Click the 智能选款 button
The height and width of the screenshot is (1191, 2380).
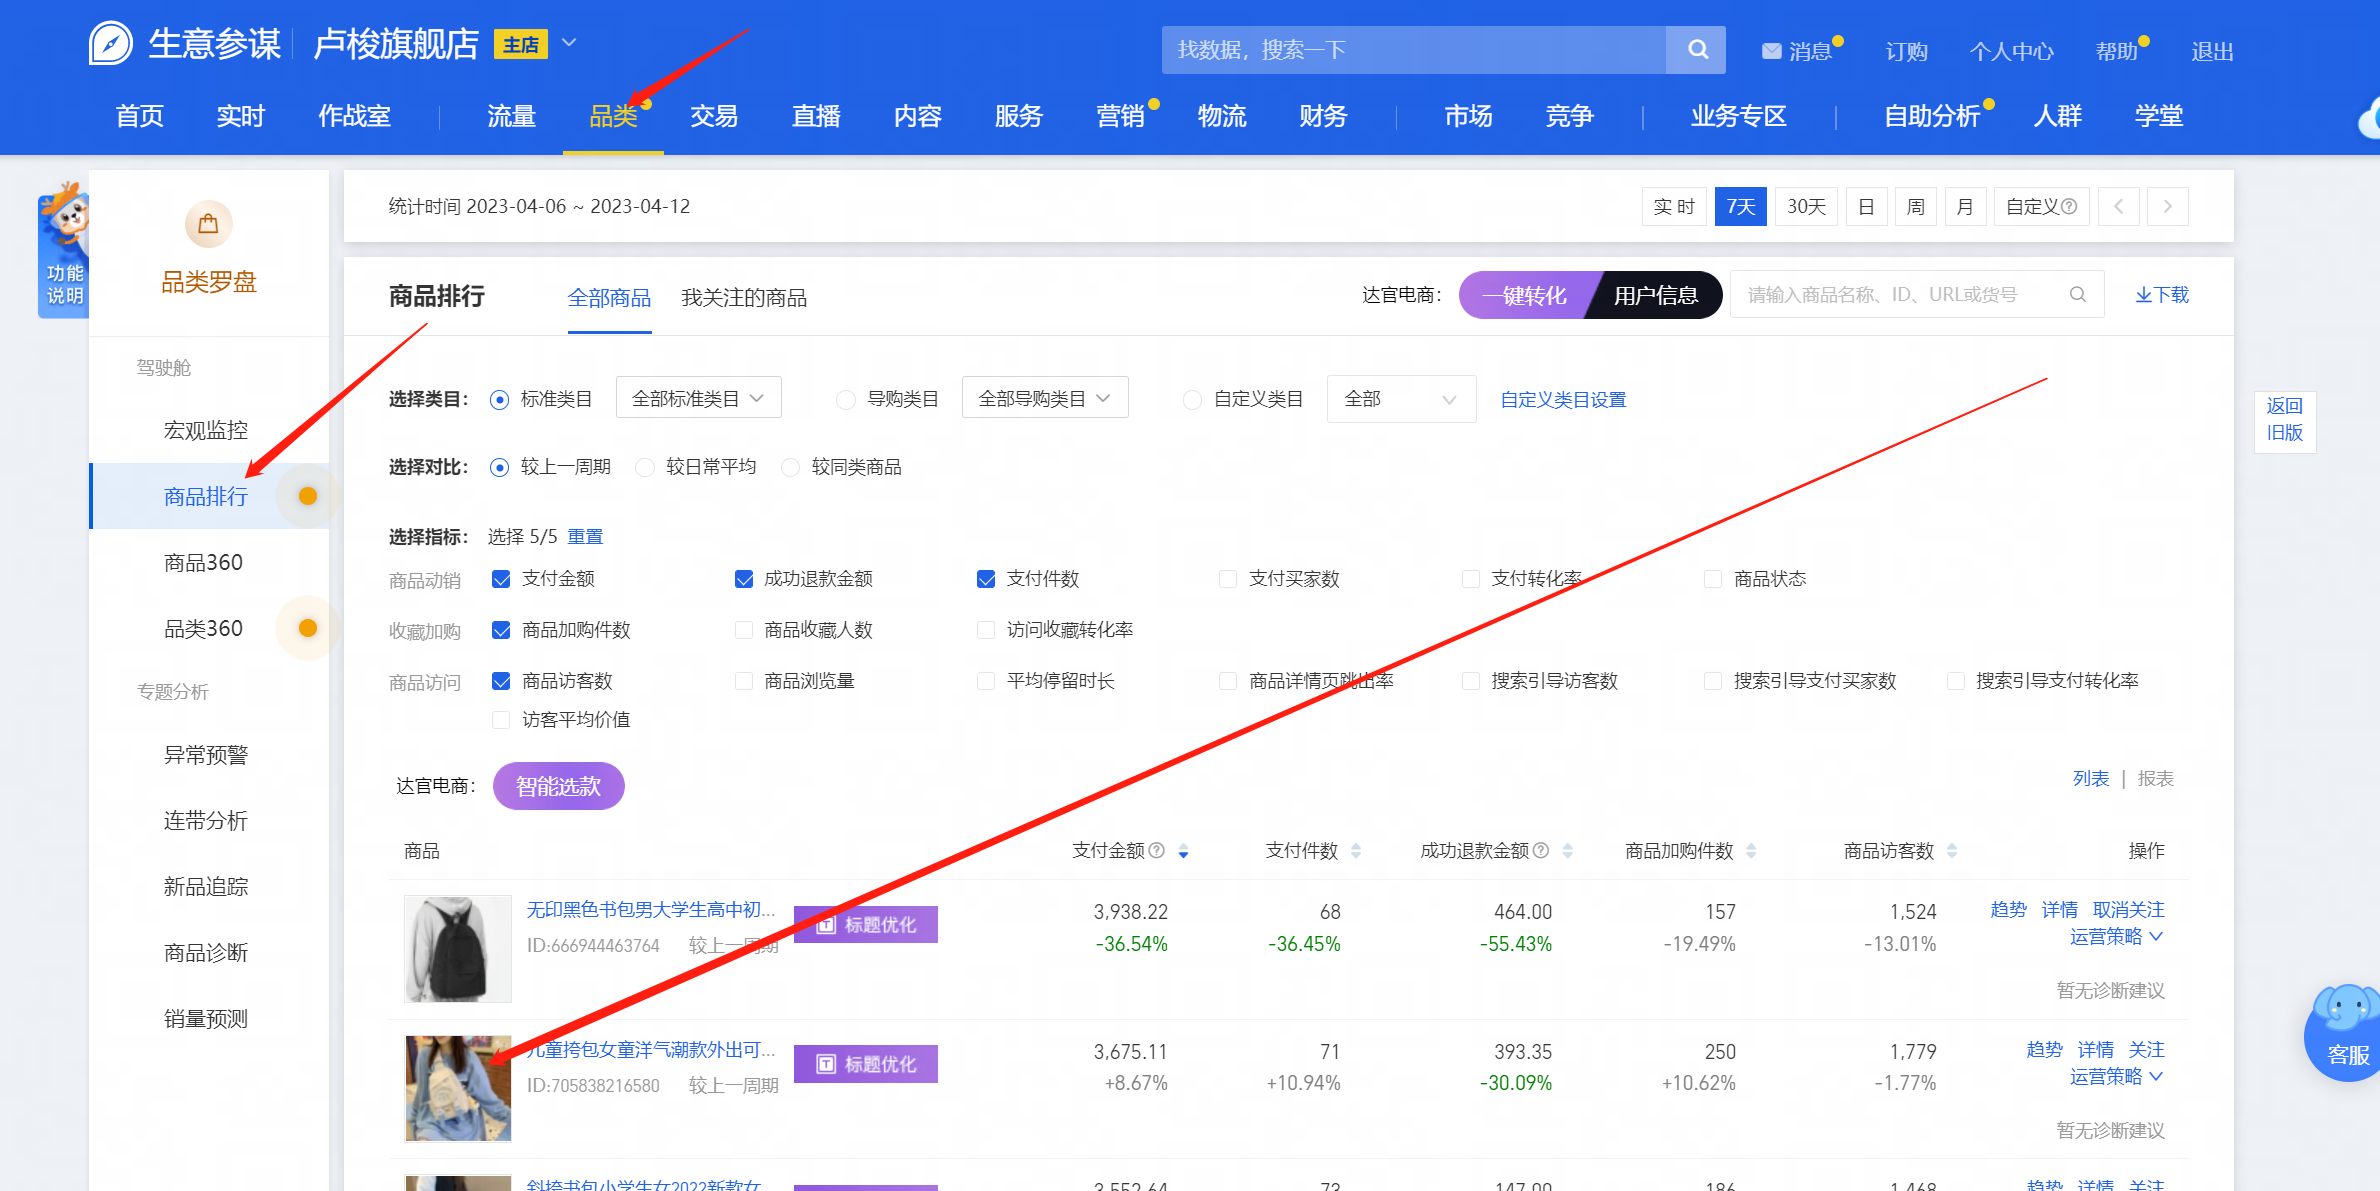(558, 786)
